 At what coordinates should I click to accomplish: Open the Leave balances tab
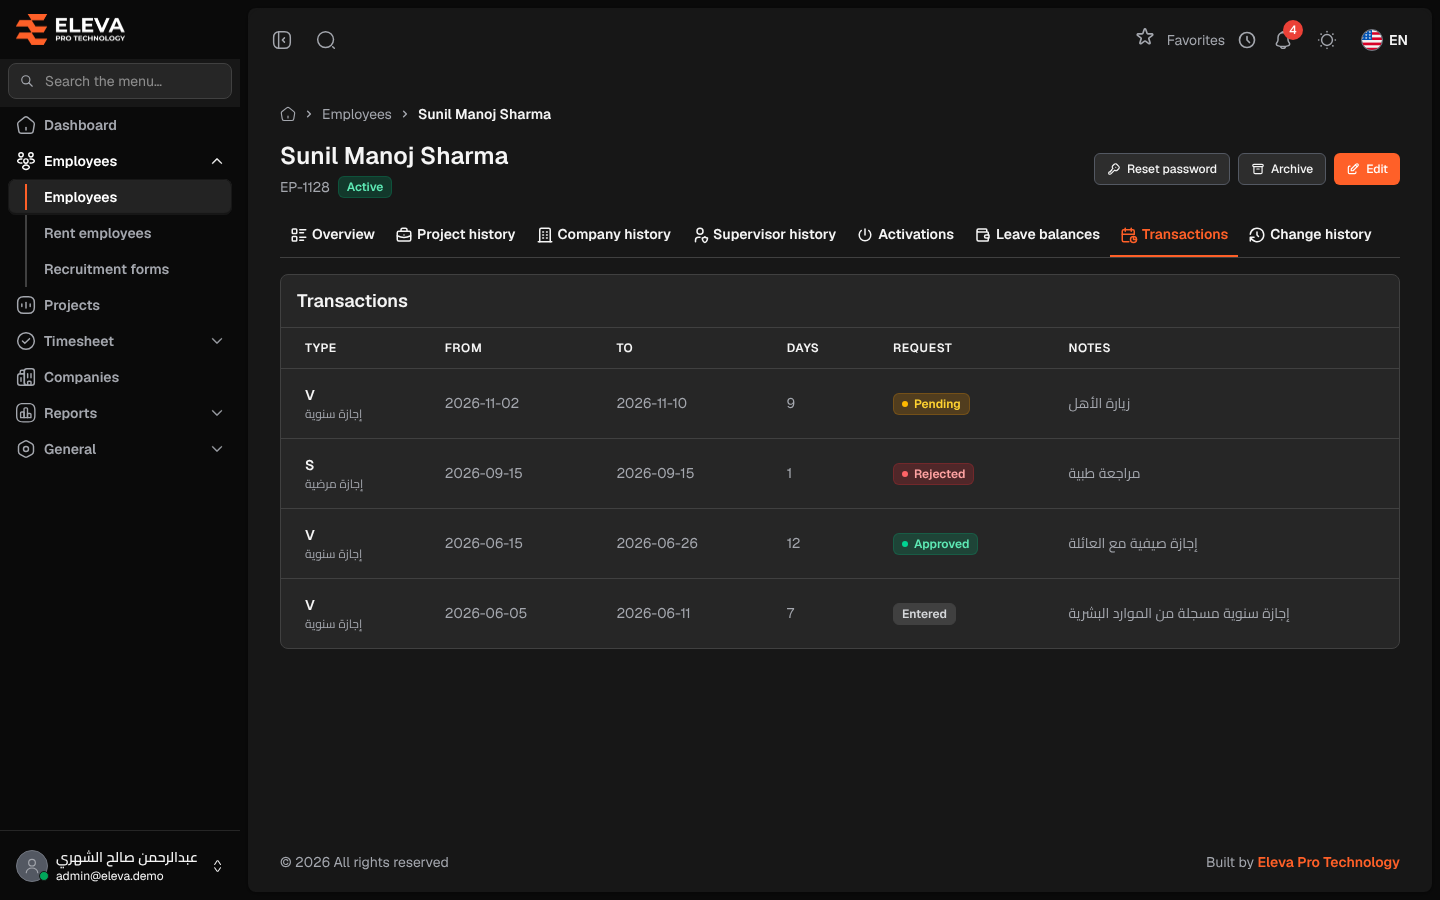coord(1037,235)
